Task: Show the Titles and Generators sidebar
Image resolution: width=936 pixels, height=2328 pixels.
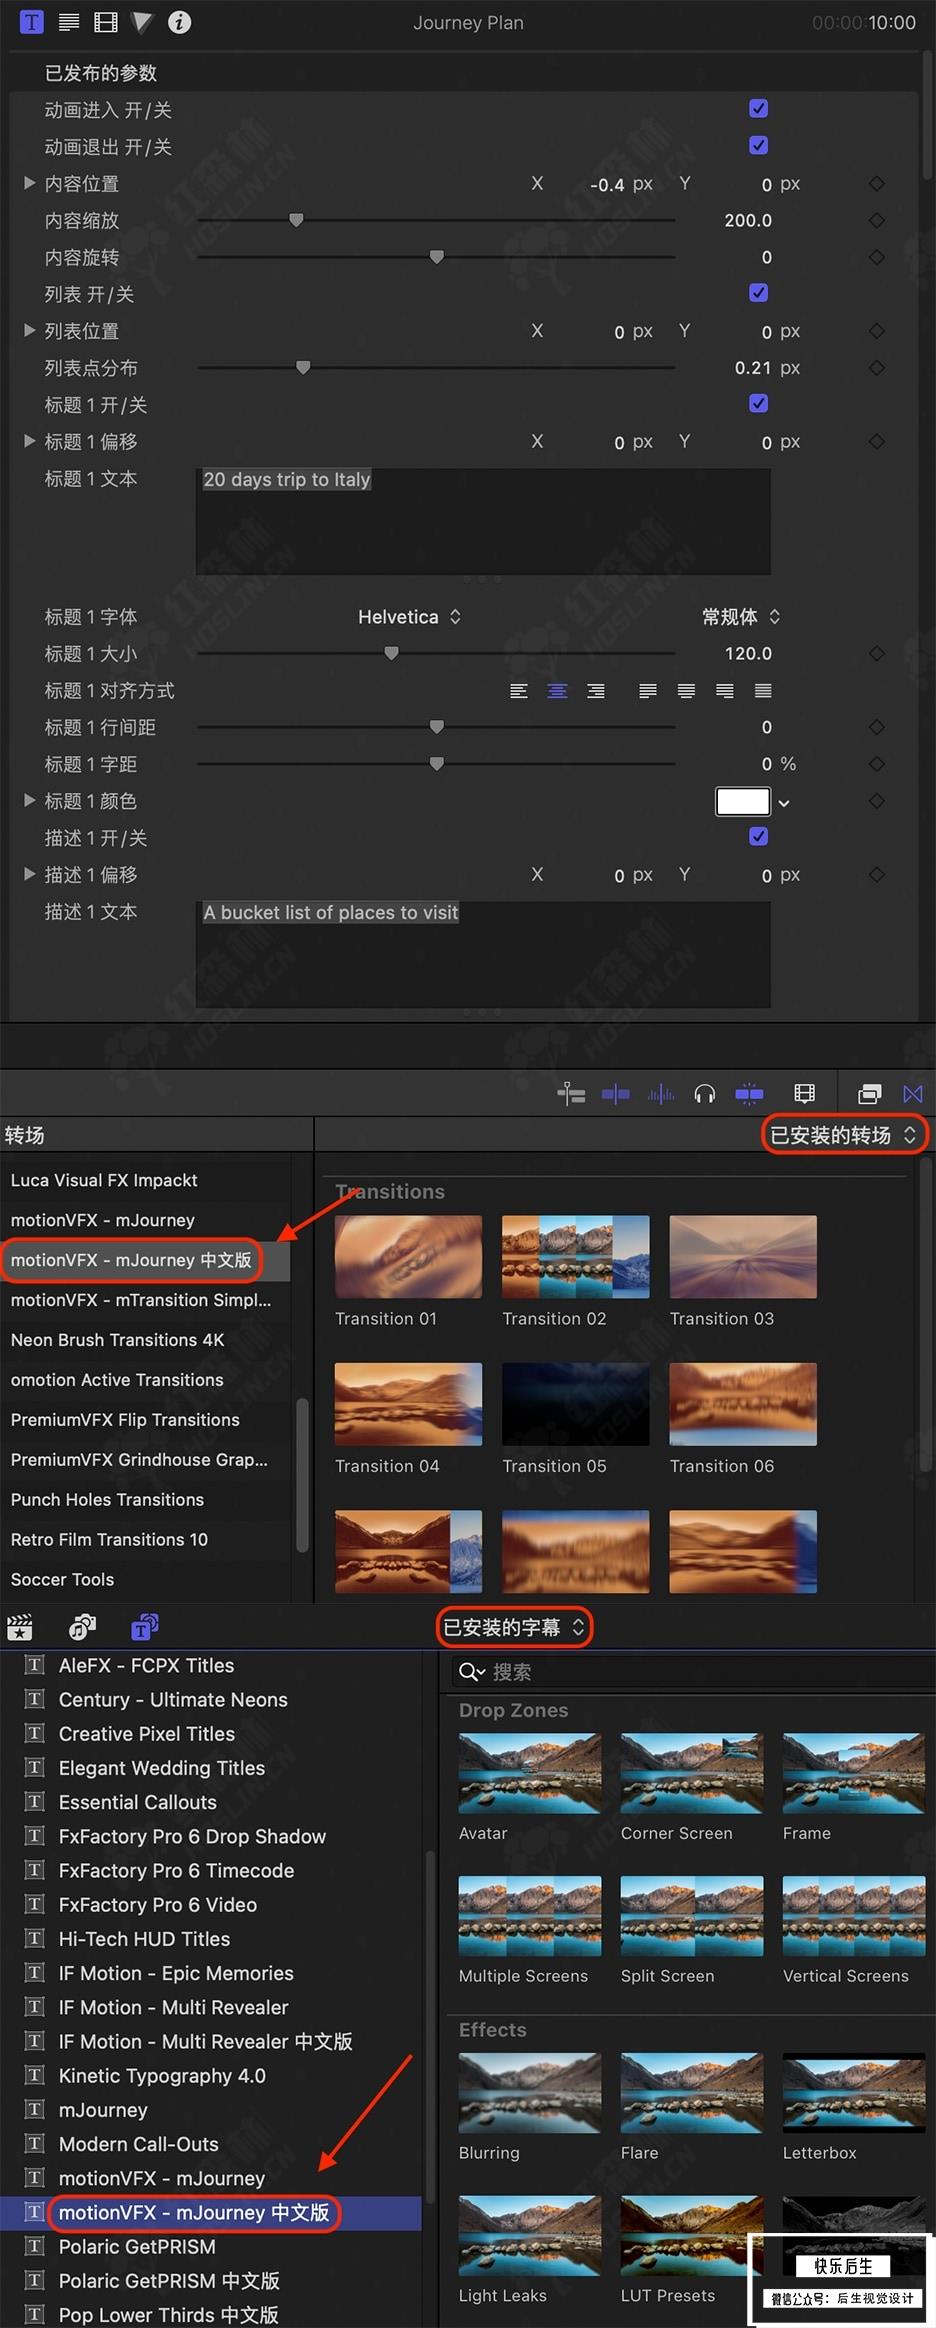Action: [145, 1627]
